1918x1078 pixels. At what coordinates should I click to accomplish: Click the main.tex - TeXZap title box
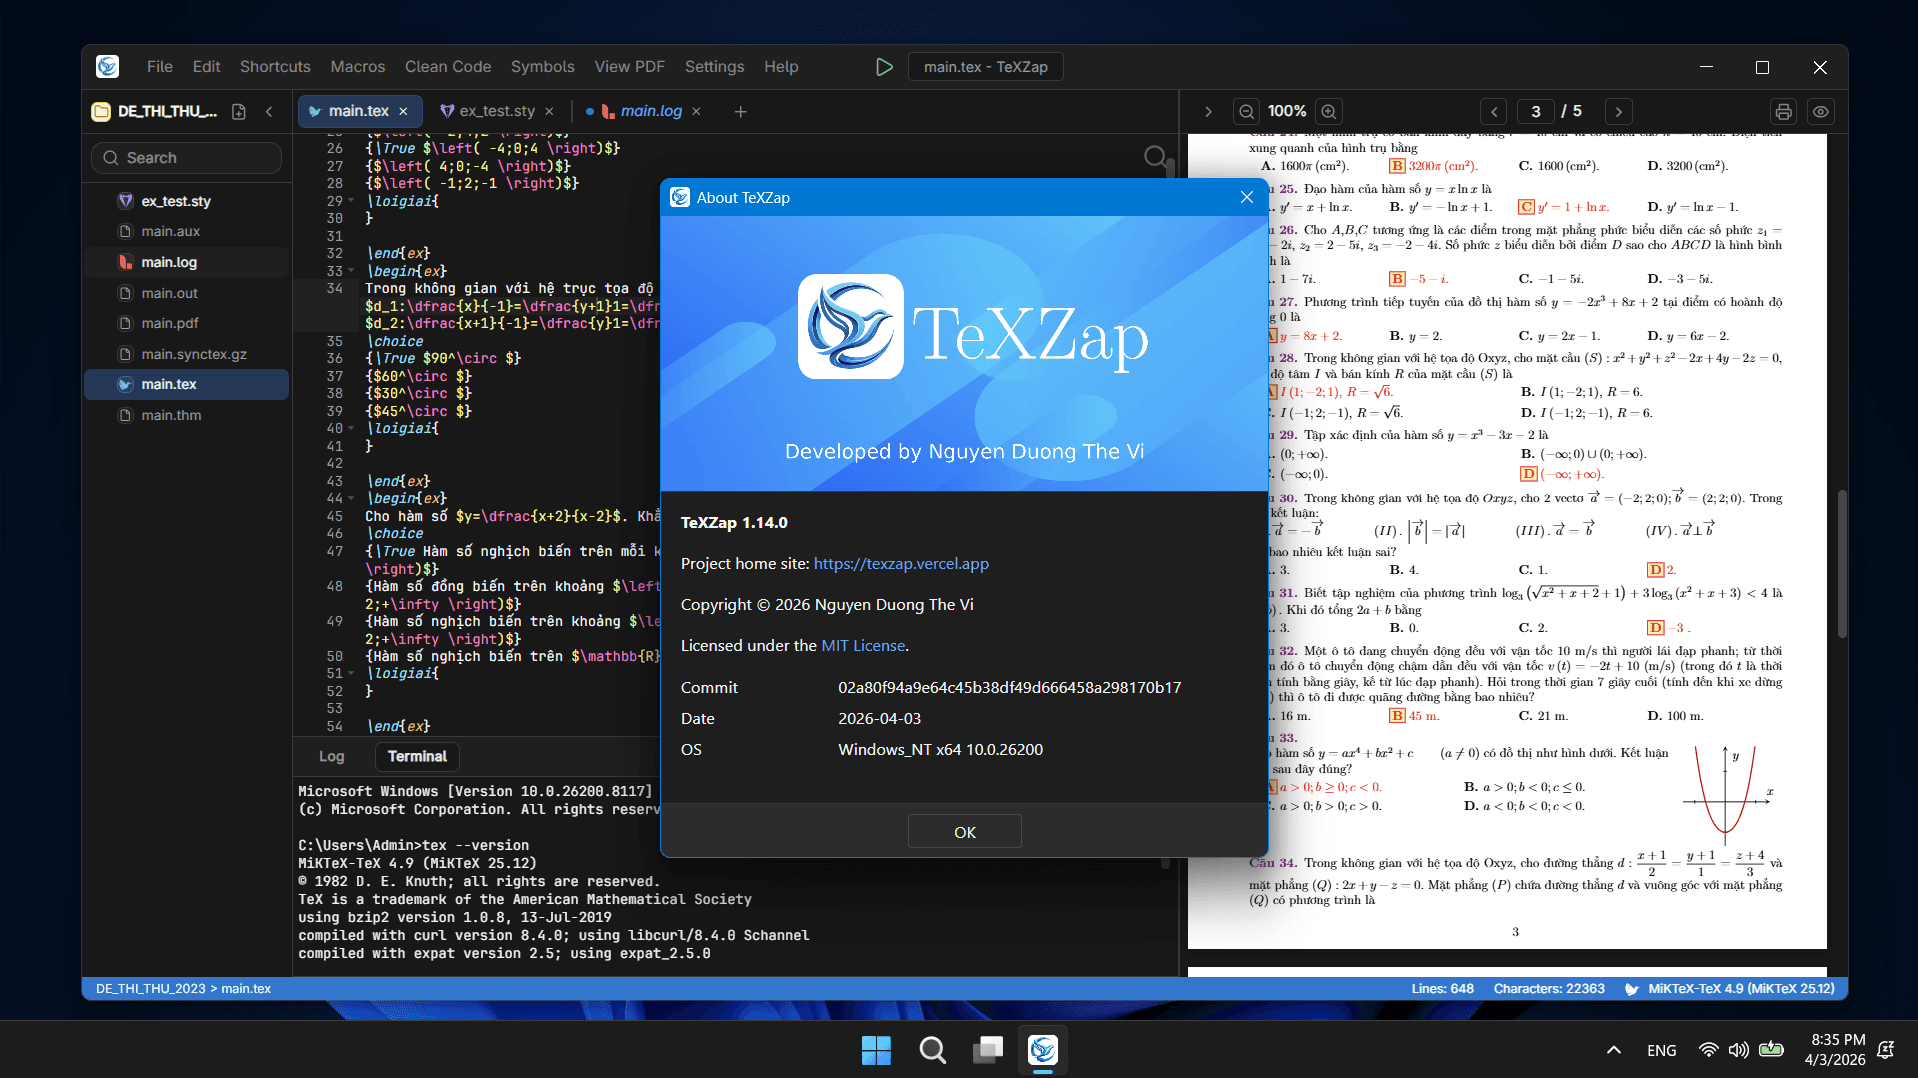click(x=985, y=67)
